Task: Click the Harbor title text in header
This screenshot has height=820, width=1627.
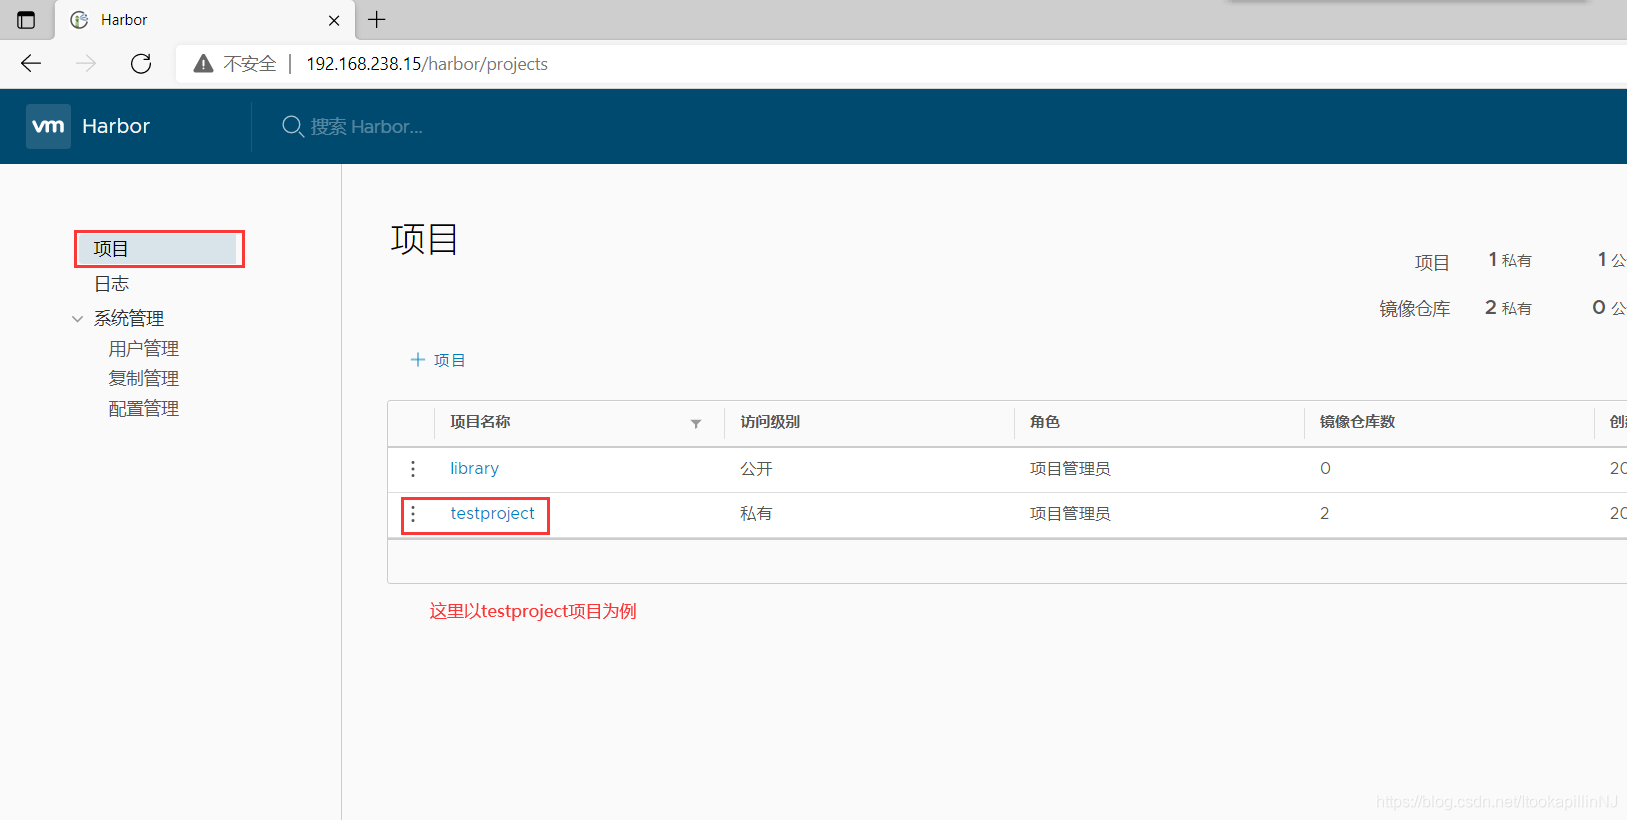Action: 116,126
